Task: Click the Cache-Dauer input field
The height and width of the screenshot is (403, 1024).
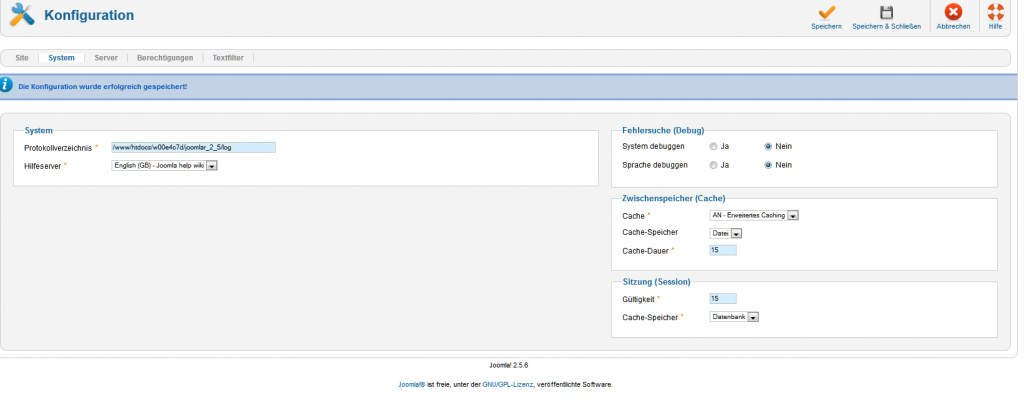Action: (722, 250)
